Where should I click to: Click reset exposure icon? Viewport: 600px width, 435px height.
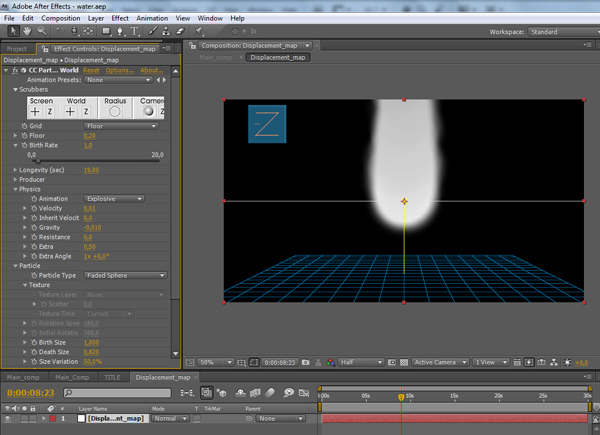pyautogui.click(x=568, y=362)
